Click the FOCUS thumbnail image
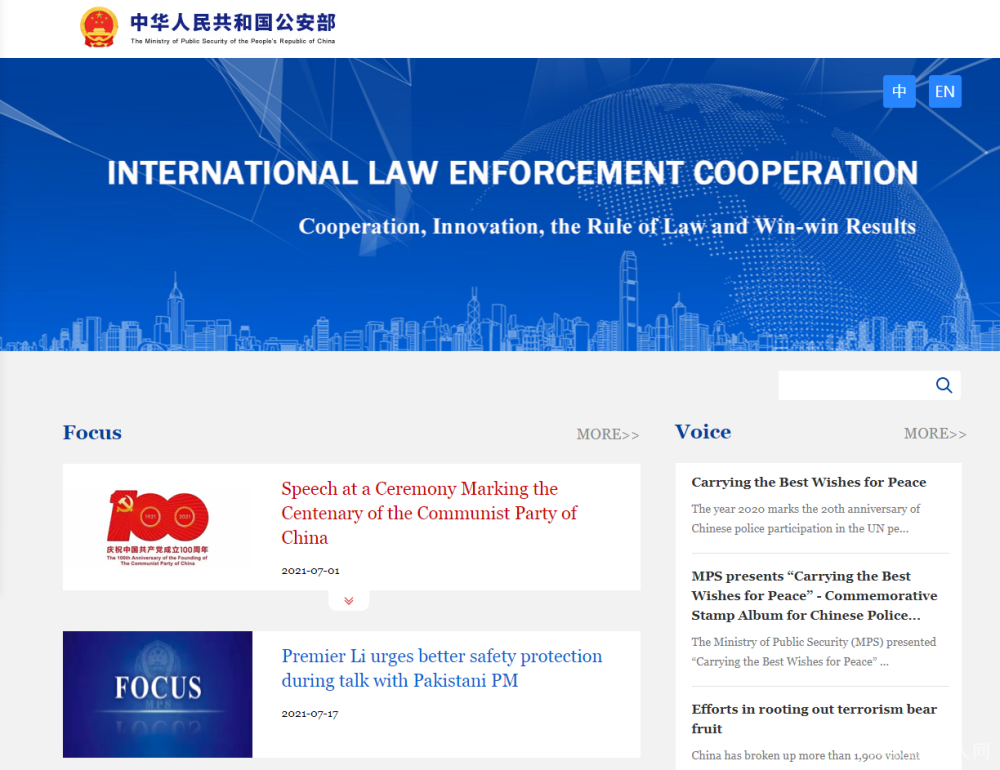 157,694
